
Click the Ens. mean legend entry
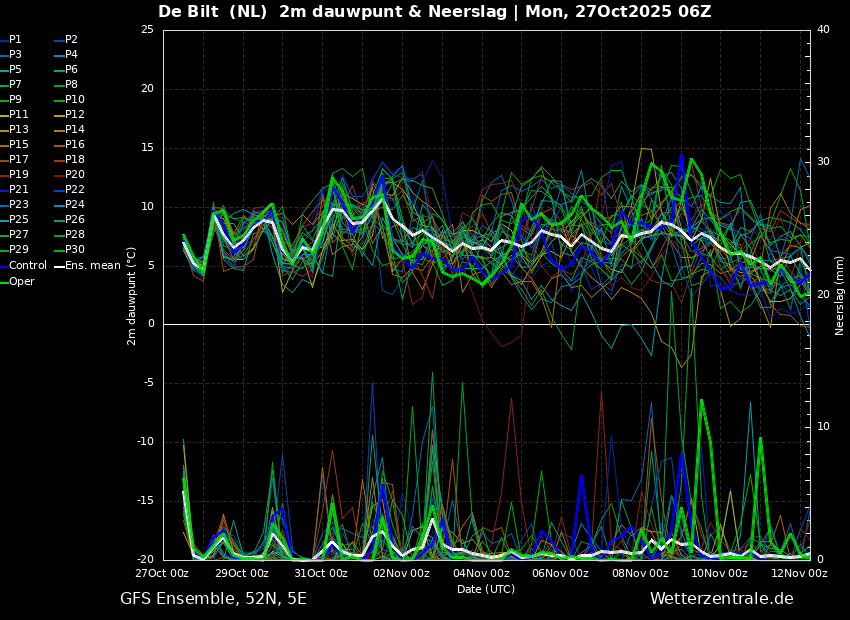pos(87,266)
